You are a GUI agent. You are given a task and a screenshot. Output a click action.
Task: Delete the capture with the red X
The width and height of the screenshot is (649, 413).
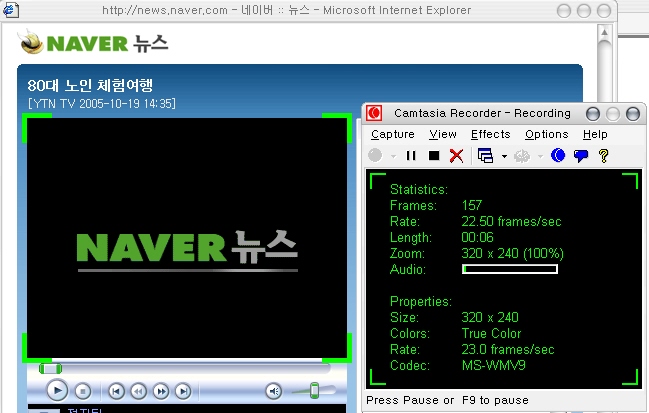point(457,156)
